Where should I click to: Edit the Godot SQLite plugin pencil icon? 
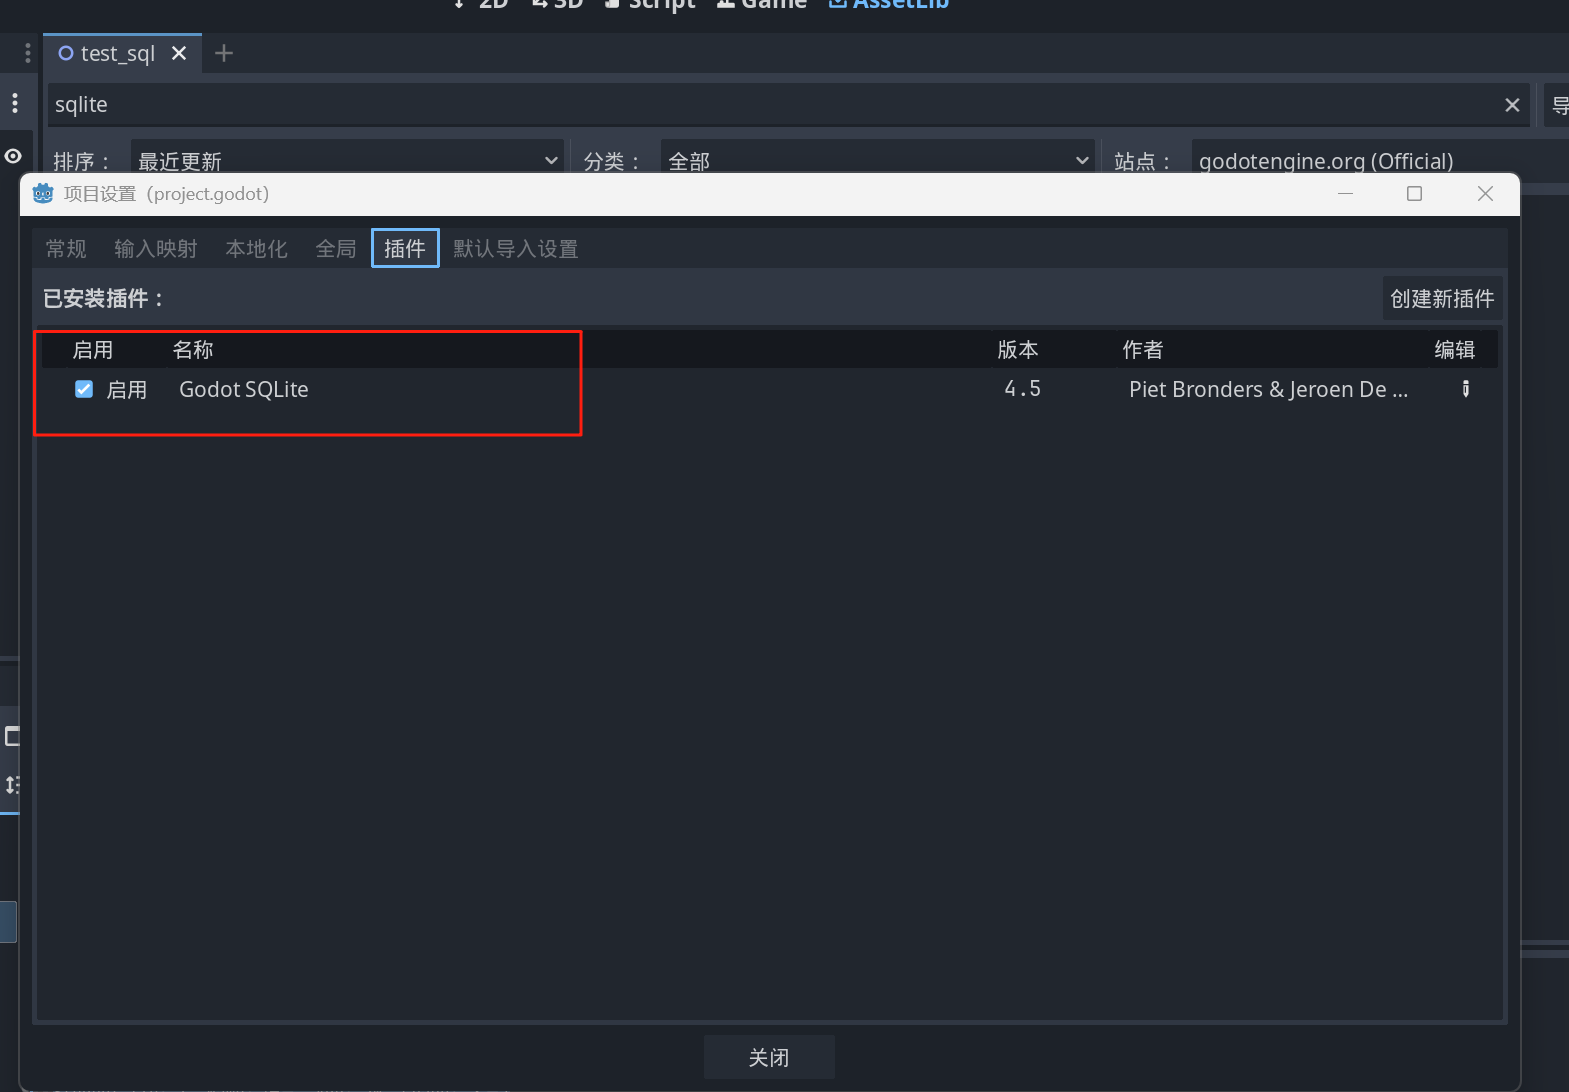click(x=1466, y=389)
